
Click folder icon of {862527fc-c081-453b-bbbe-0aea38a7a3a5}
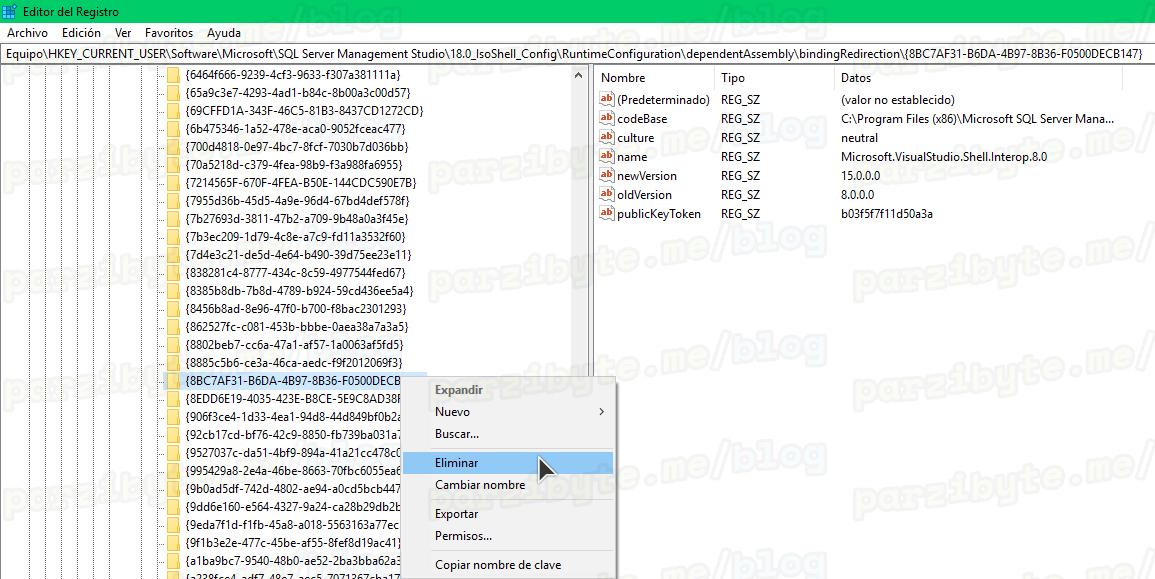click(173, 326)
